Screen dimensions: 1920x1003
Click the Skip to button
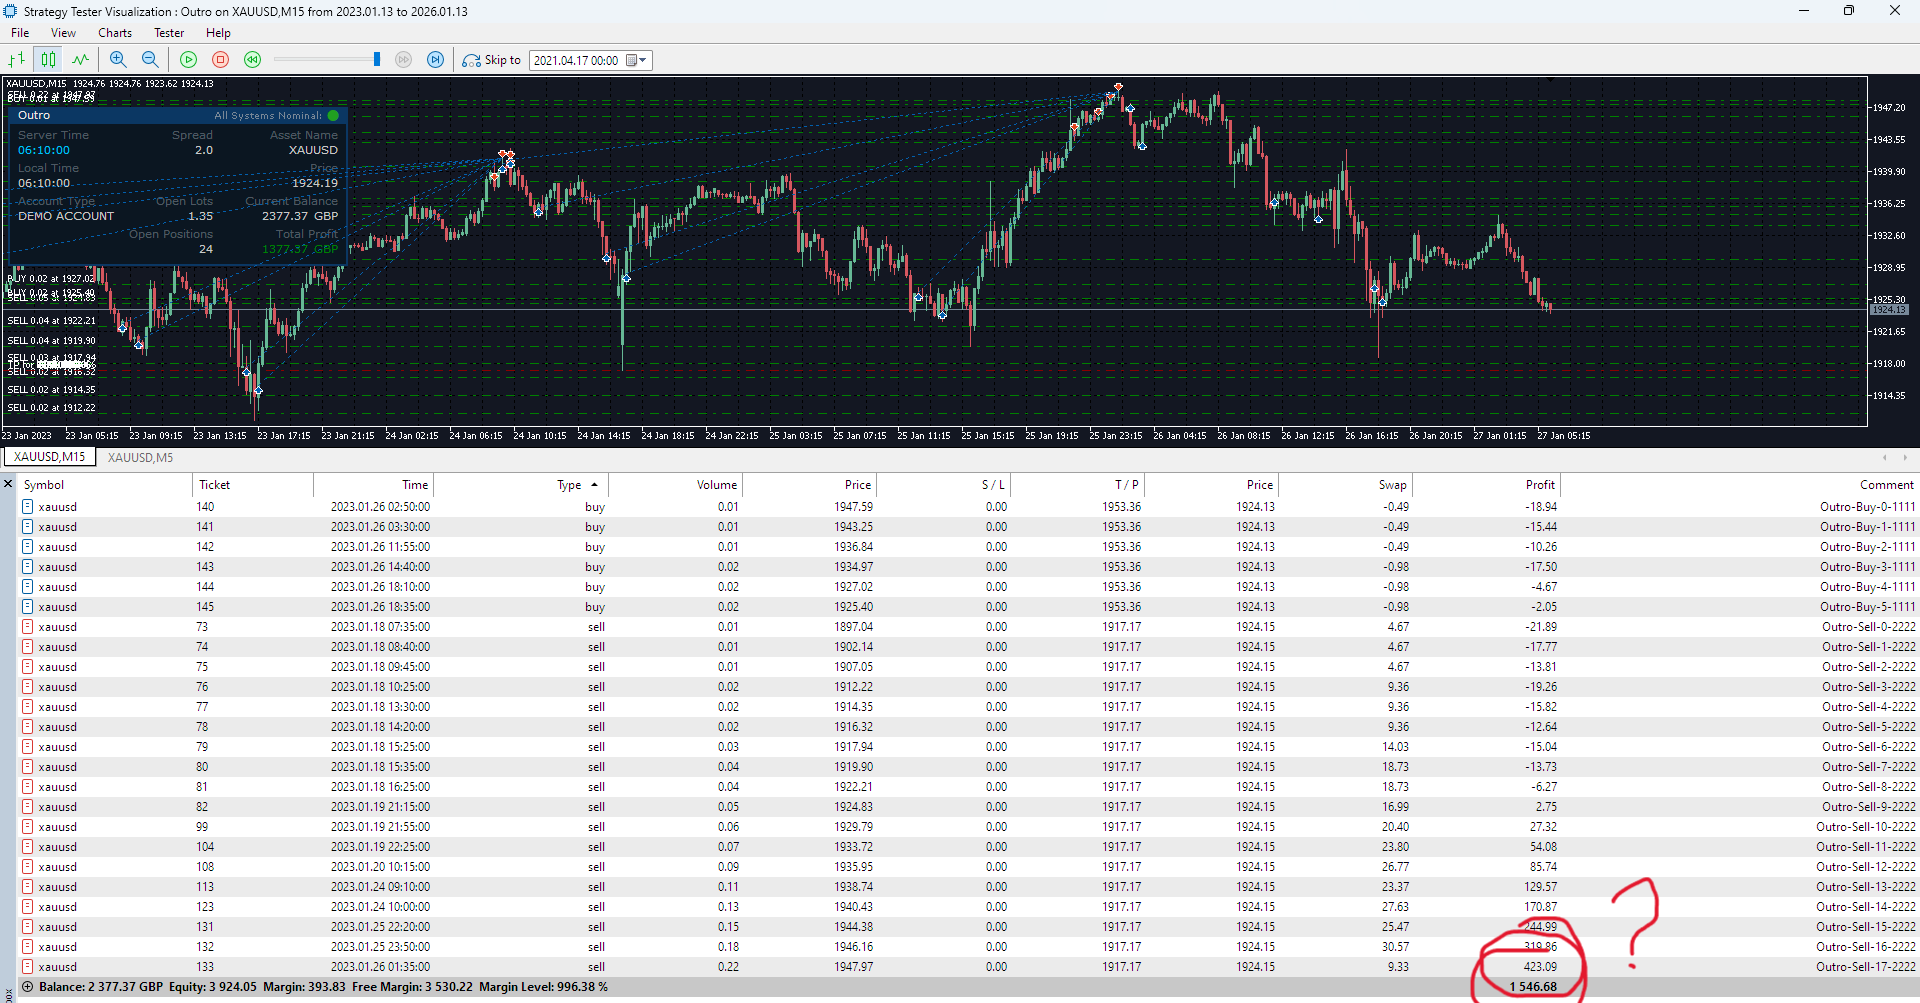pyautogui.click(x=492, y=60)
